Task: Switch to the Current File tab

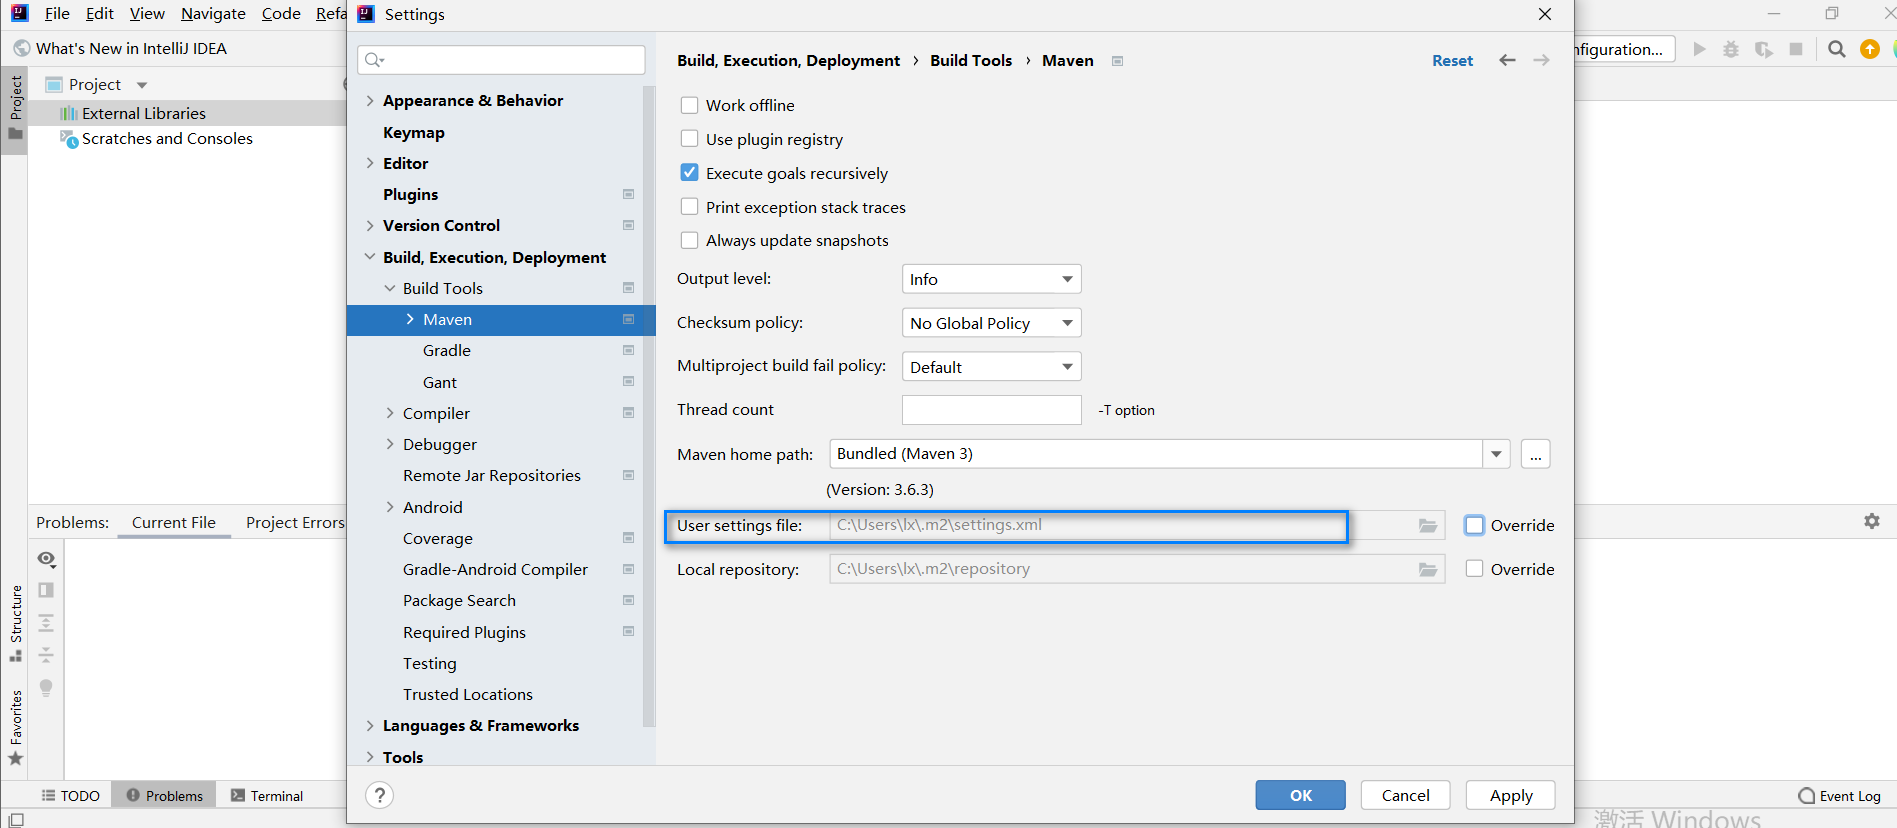Action: point(174,522)
